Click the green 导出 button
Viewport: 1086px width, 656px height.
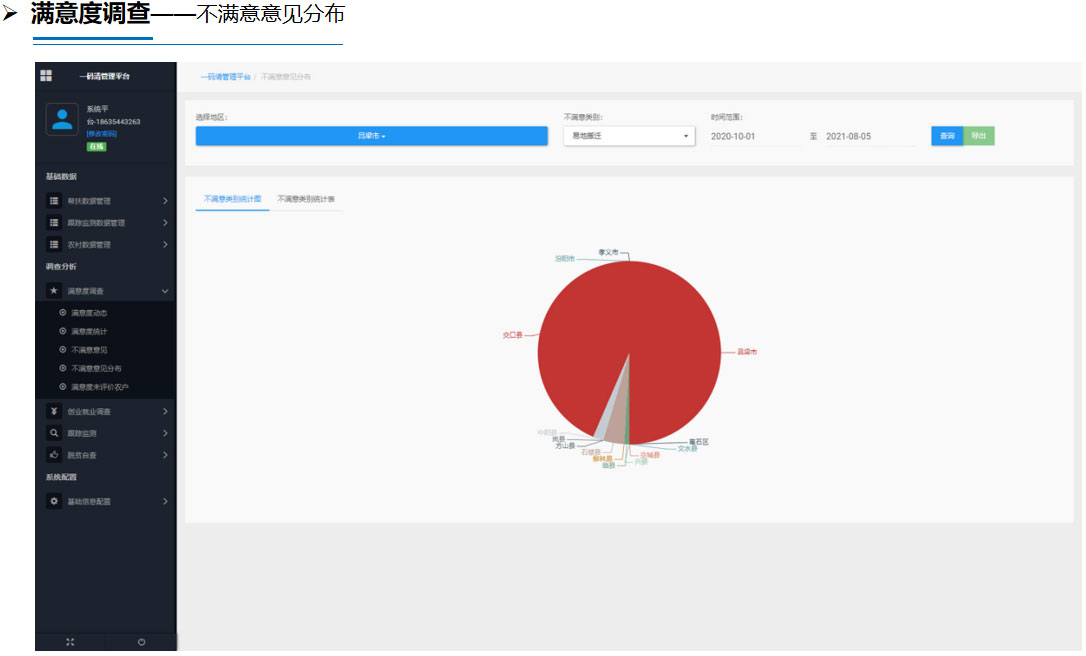click(x=979, y=136)
